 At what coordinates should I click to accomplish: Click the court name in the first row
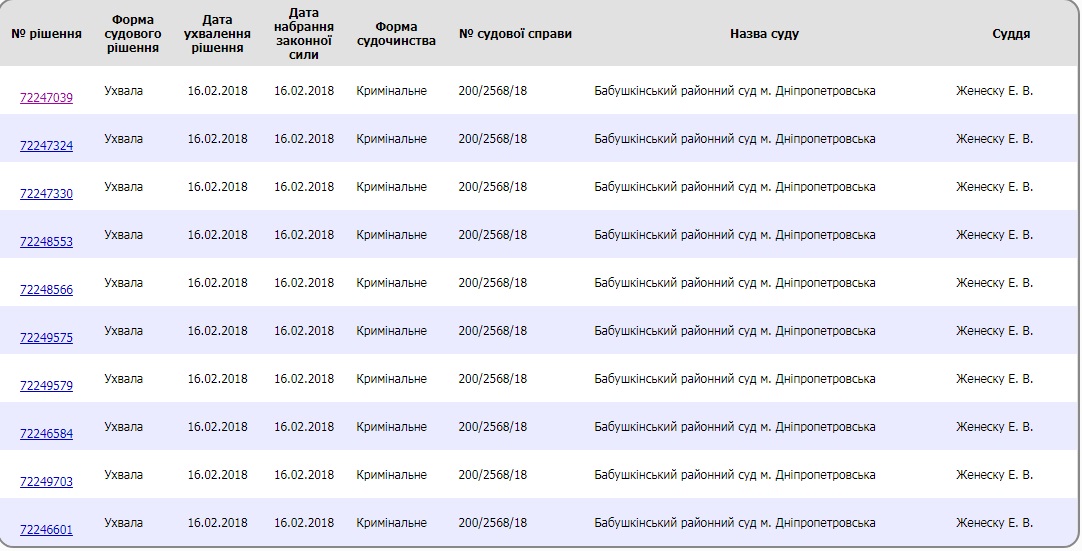click(x=734, y=91)
